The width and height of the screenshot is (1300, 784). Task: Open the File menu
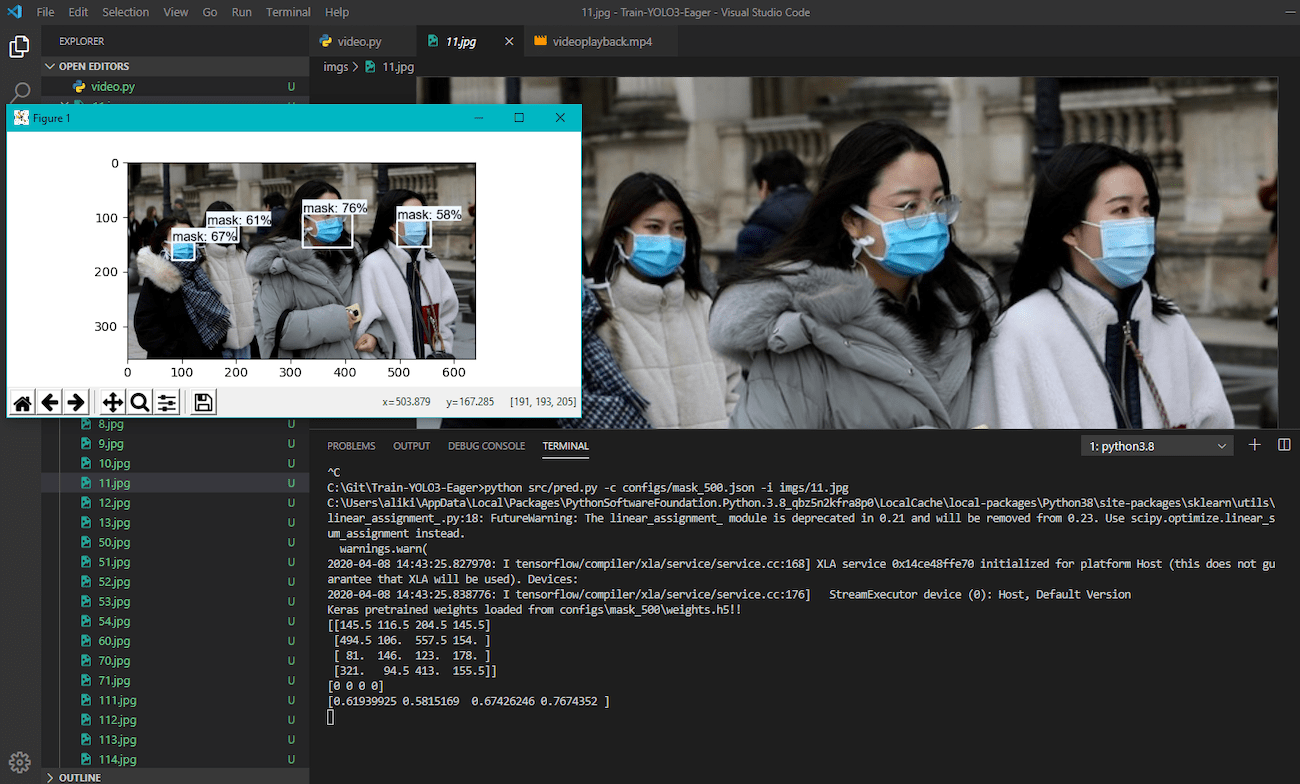coord(45,12)
